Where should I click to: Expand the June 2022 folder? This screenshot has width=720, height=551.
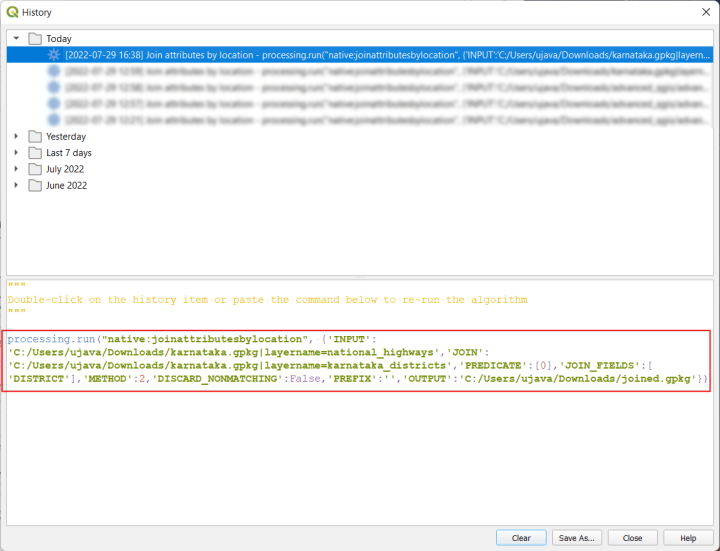pyautogui.click(x=17, y=185)
